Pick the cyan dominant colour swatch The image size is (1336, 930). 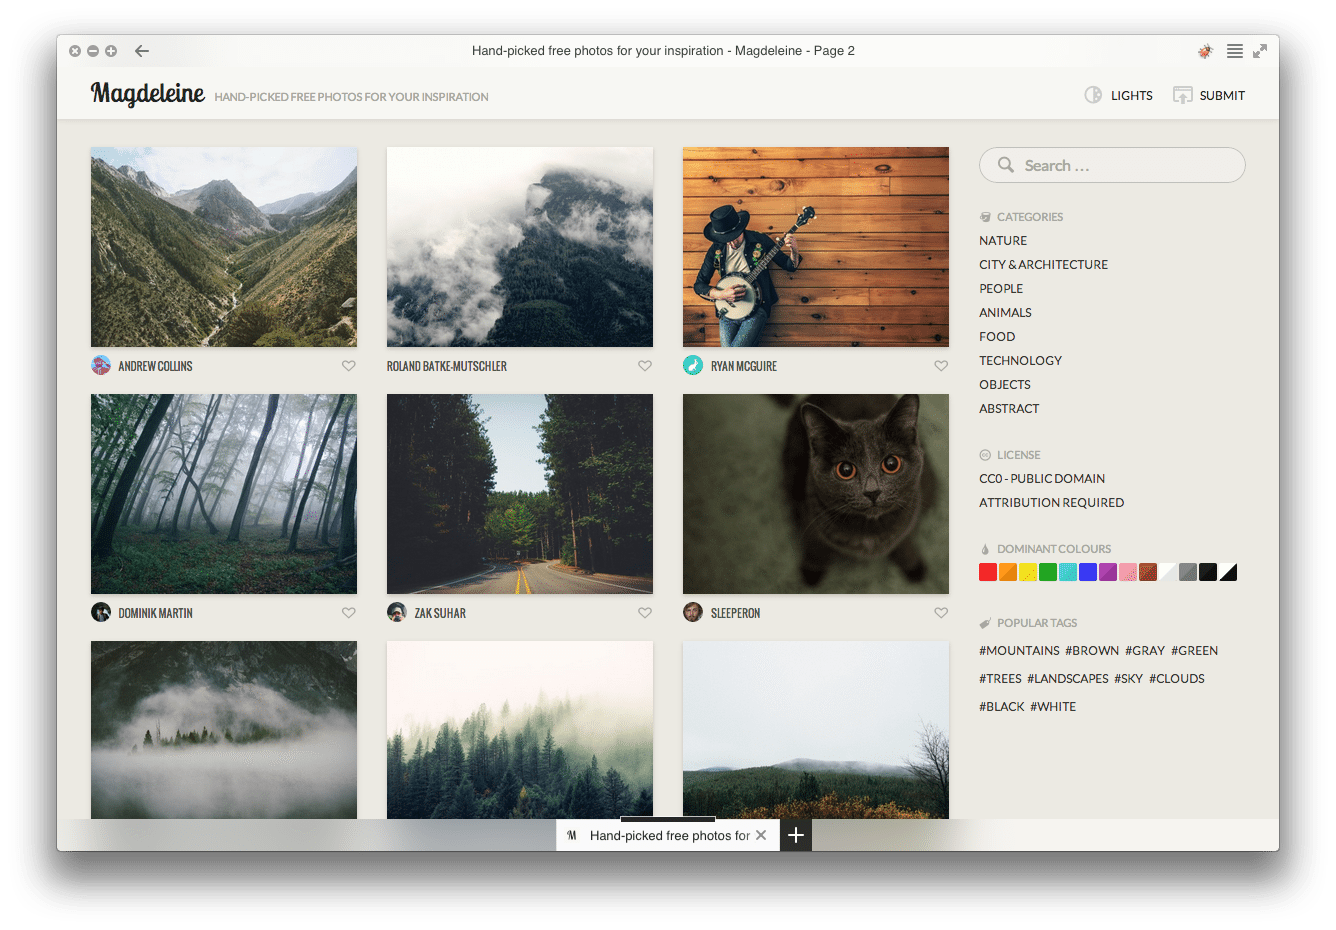click(1068, 572)
